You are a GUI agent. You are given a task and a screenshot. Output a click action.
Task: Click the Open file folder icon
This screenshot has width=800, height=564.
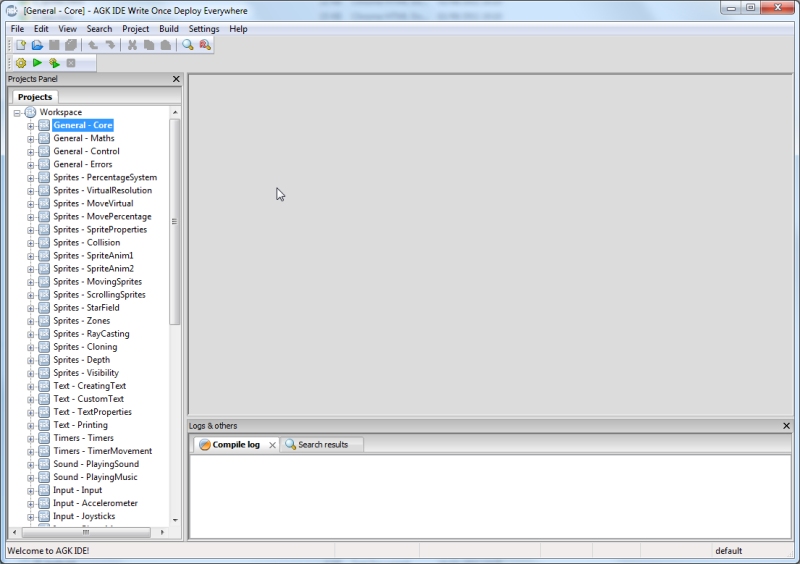37,45
